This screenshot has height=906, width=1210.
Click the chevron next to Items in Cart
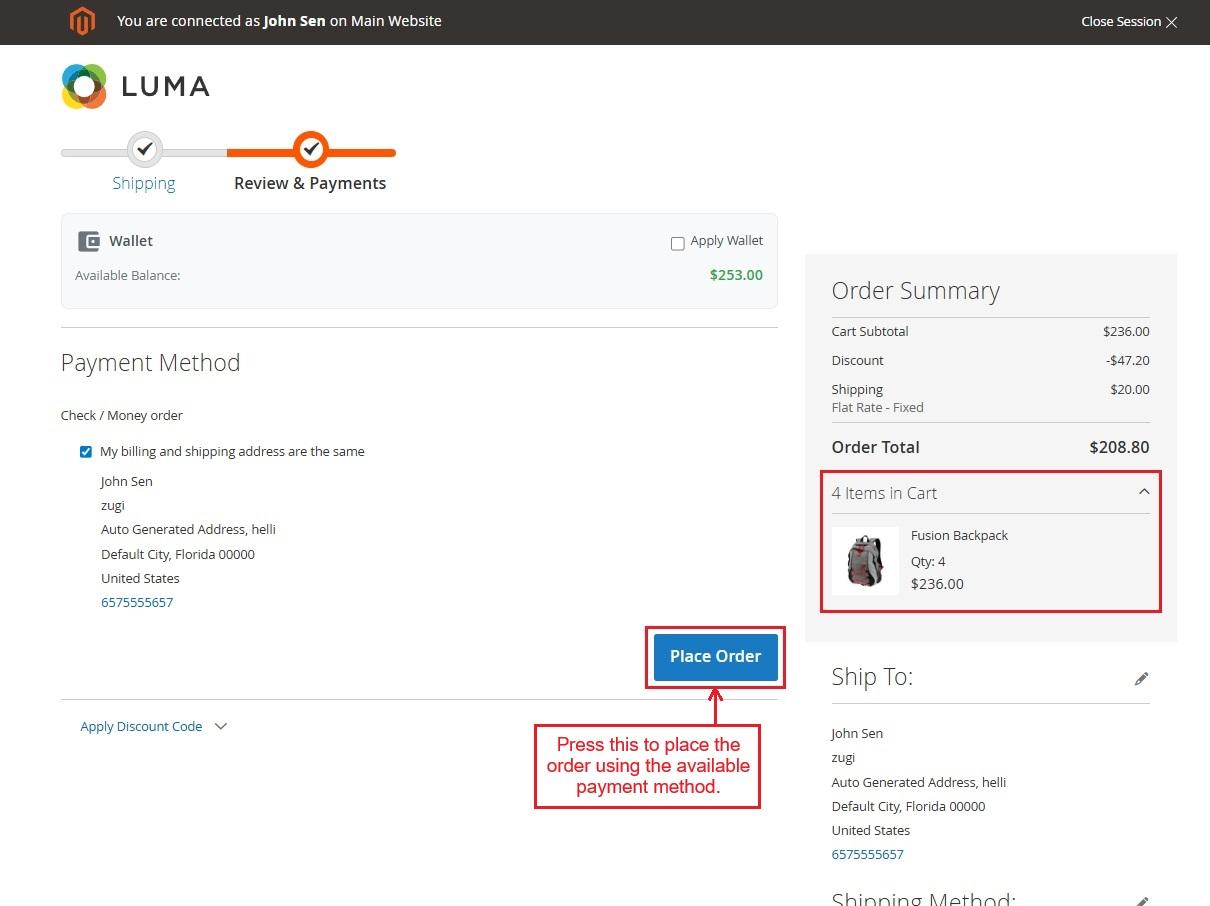point(1144,492)
